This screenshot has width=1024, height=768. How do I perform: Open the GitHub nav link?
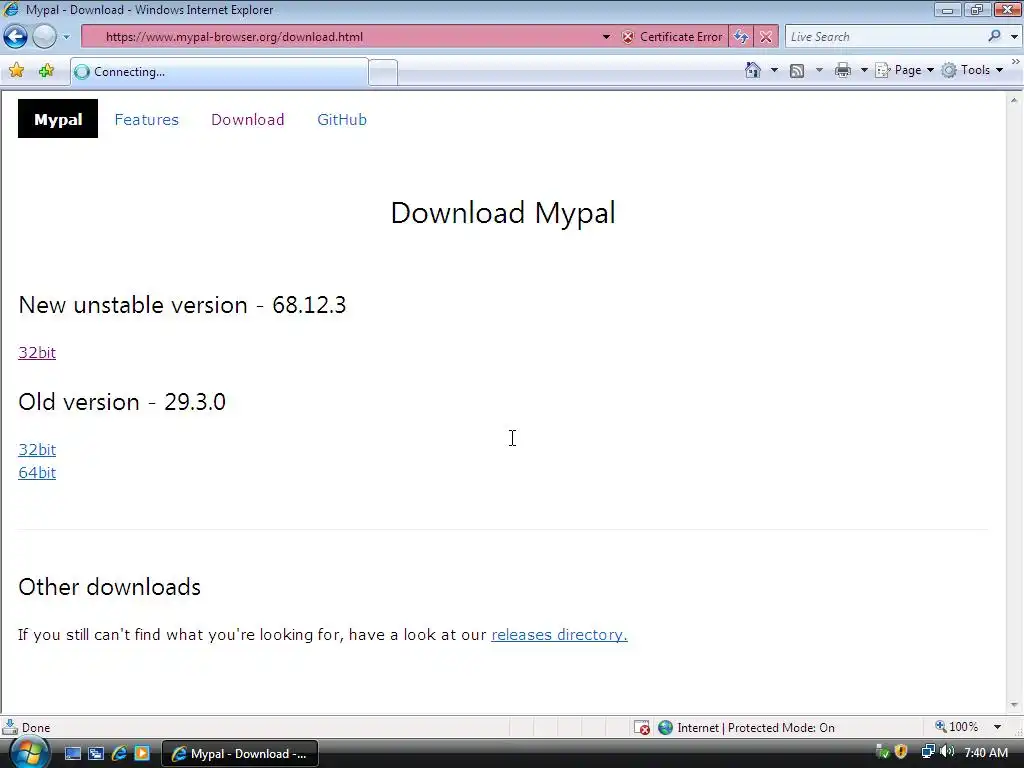(x=342, y=120)
